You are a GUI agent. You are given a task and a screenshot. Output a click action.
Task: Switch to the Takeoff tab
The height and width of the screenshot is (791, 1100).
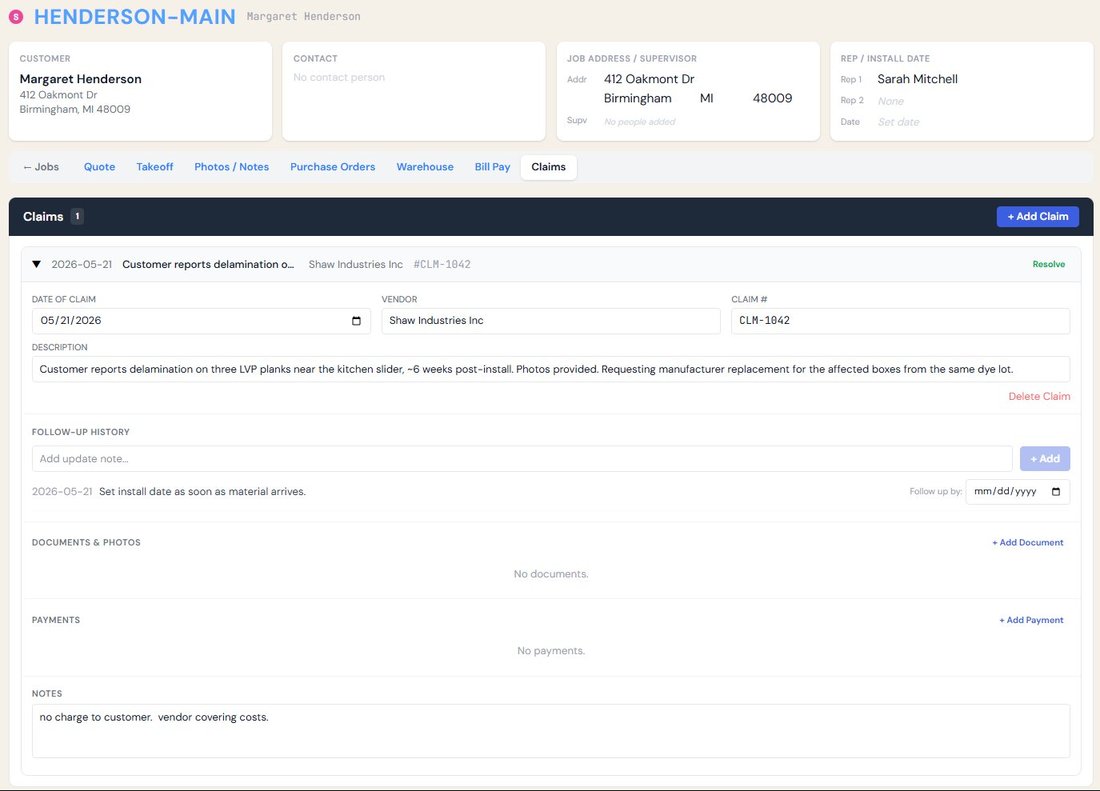tap(154, 167)
